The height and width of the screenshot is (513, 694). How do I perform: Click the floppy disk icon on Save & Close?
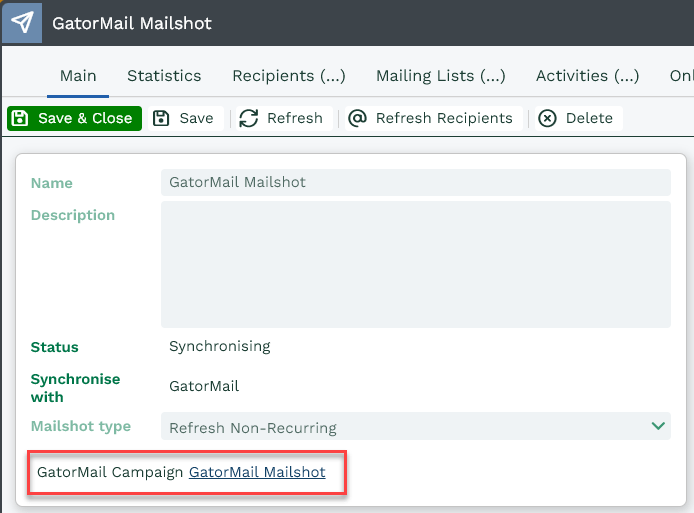pos(20,118)
